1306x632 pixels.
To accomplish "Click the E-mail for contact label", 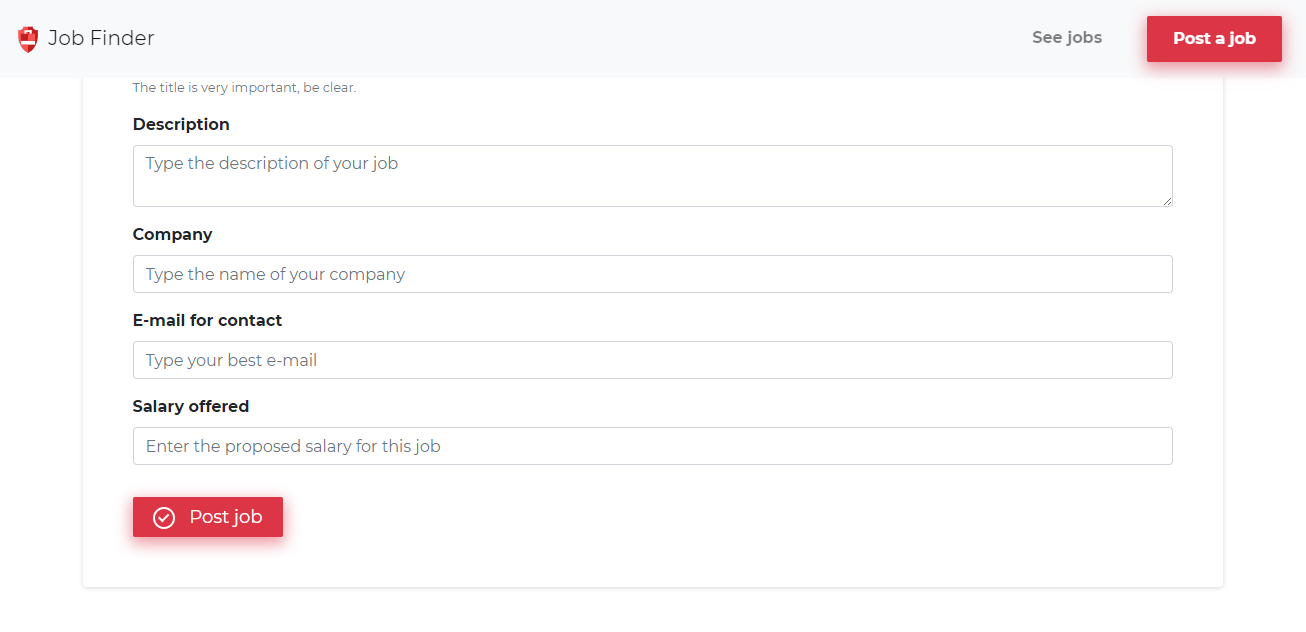I will click(x=208, y=320).
